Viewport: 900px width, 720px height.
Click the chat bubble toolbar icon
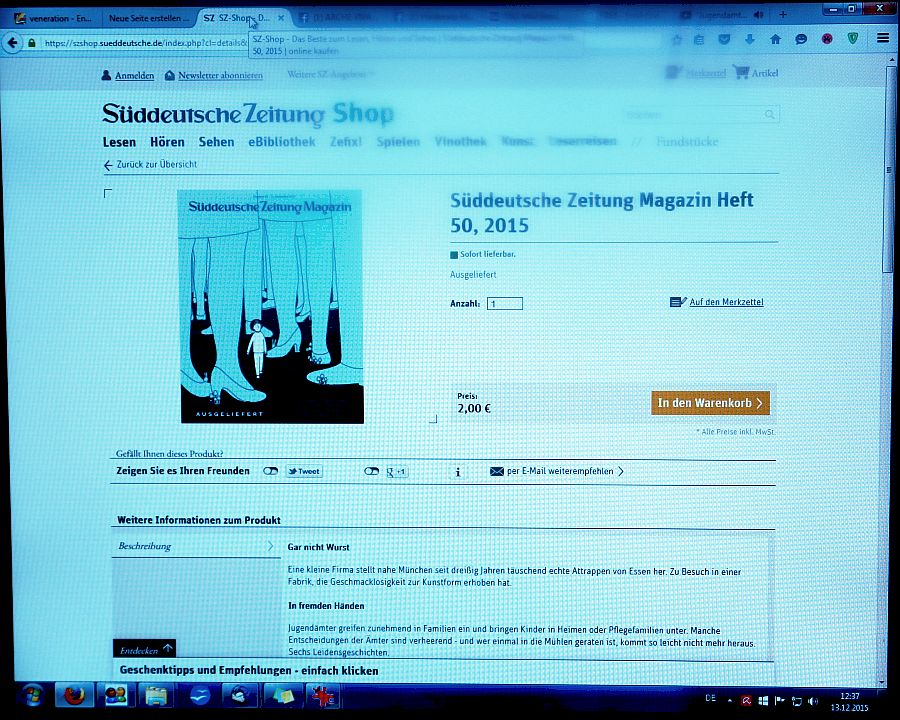[801, 40]
